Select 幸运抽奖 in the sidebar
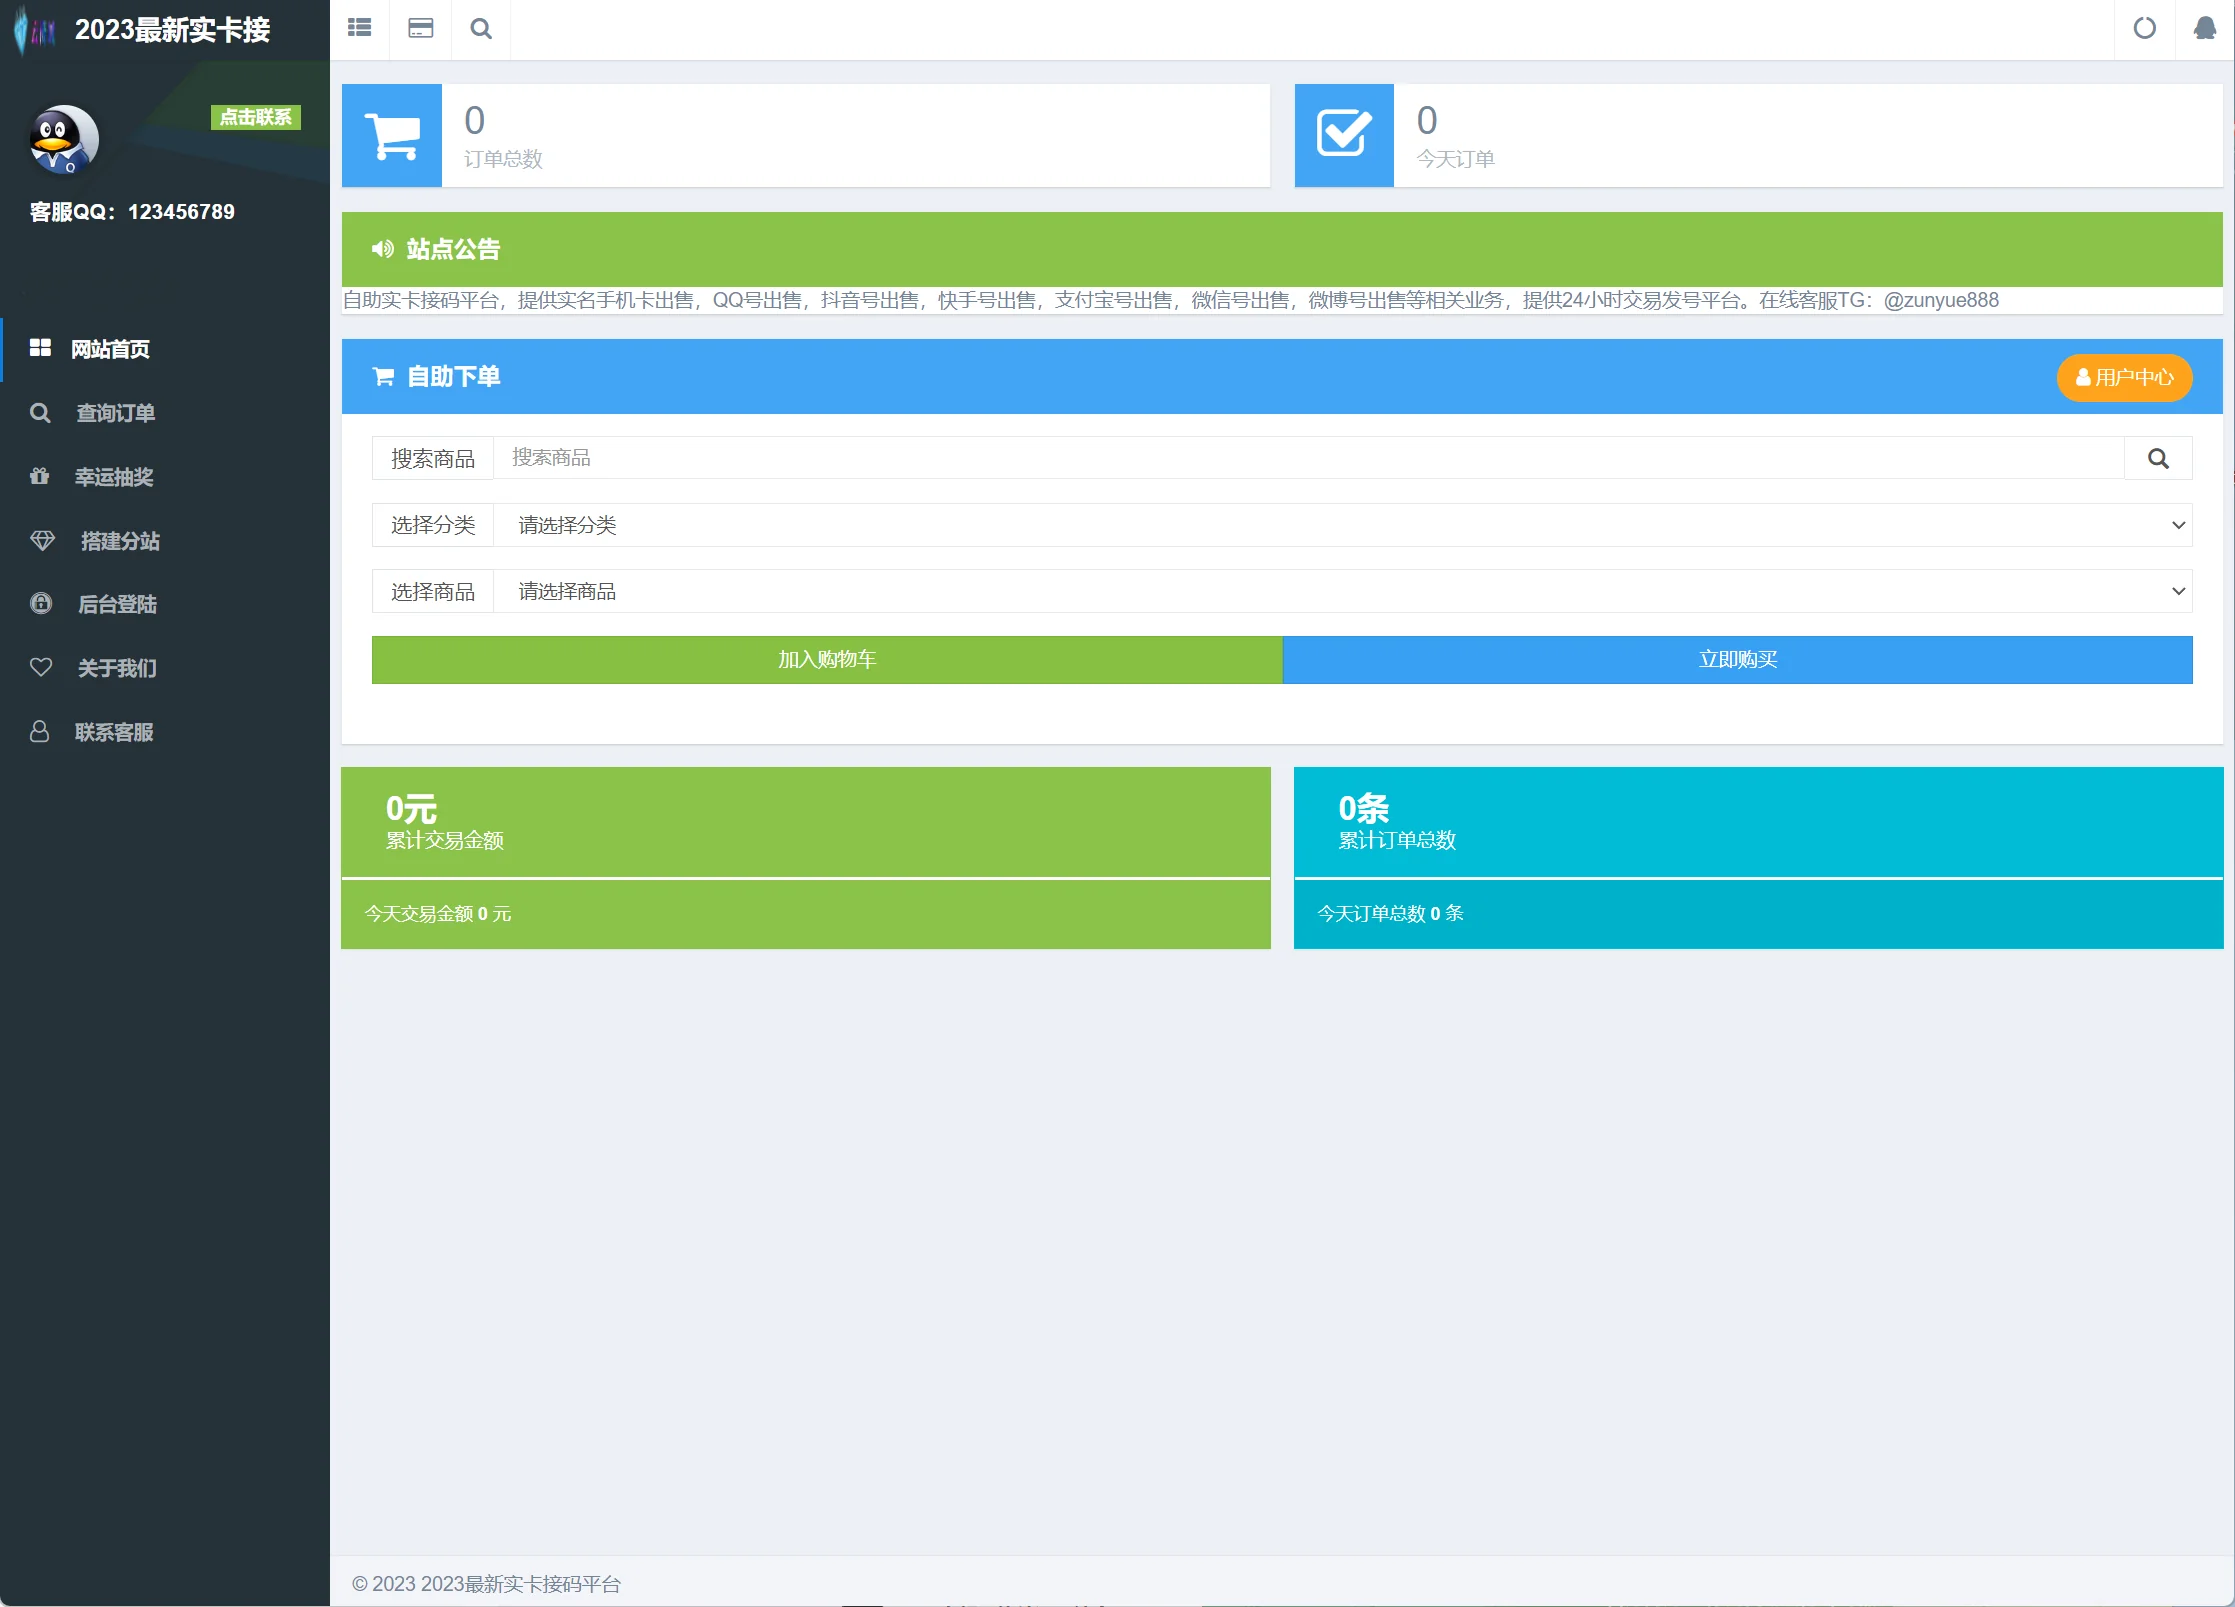This screenshot has width=2235, height=1607. (114, 477)
